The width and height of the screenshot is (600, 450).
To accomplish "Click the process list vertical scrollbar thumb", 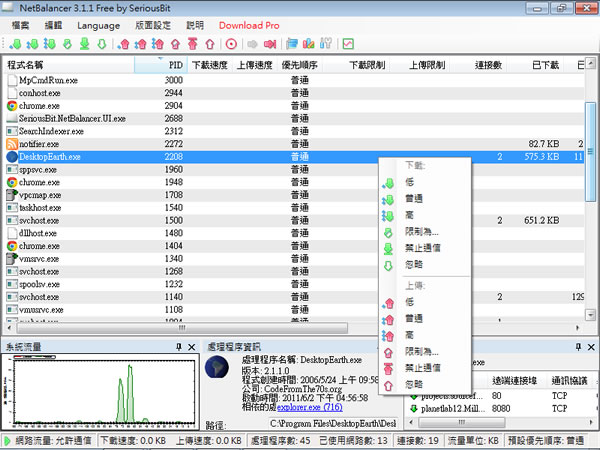I will point(590,152).
